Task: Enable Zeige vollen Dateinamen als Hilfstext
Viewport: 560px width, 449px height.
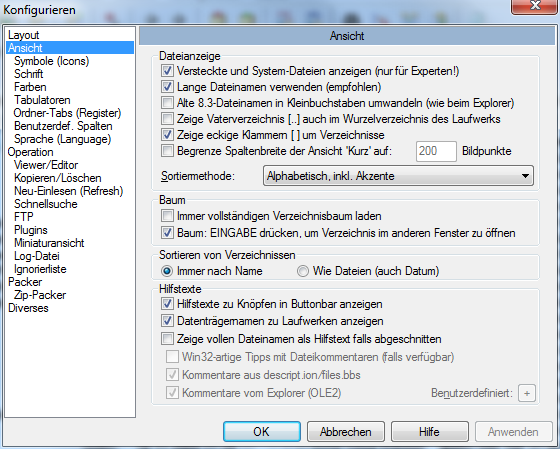Action: point(167,339)
